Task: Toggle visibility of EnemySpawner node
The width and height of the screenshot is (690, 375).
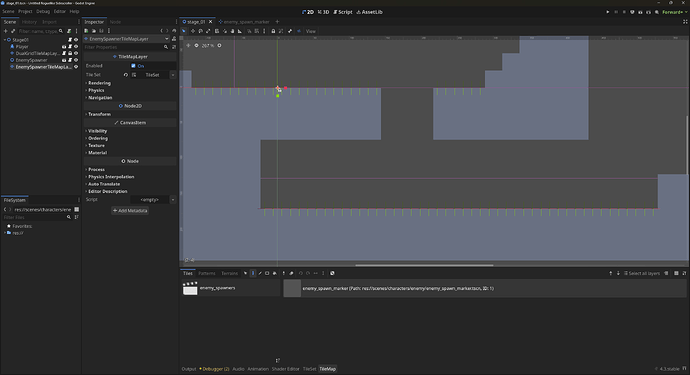Action: point(76,60)
